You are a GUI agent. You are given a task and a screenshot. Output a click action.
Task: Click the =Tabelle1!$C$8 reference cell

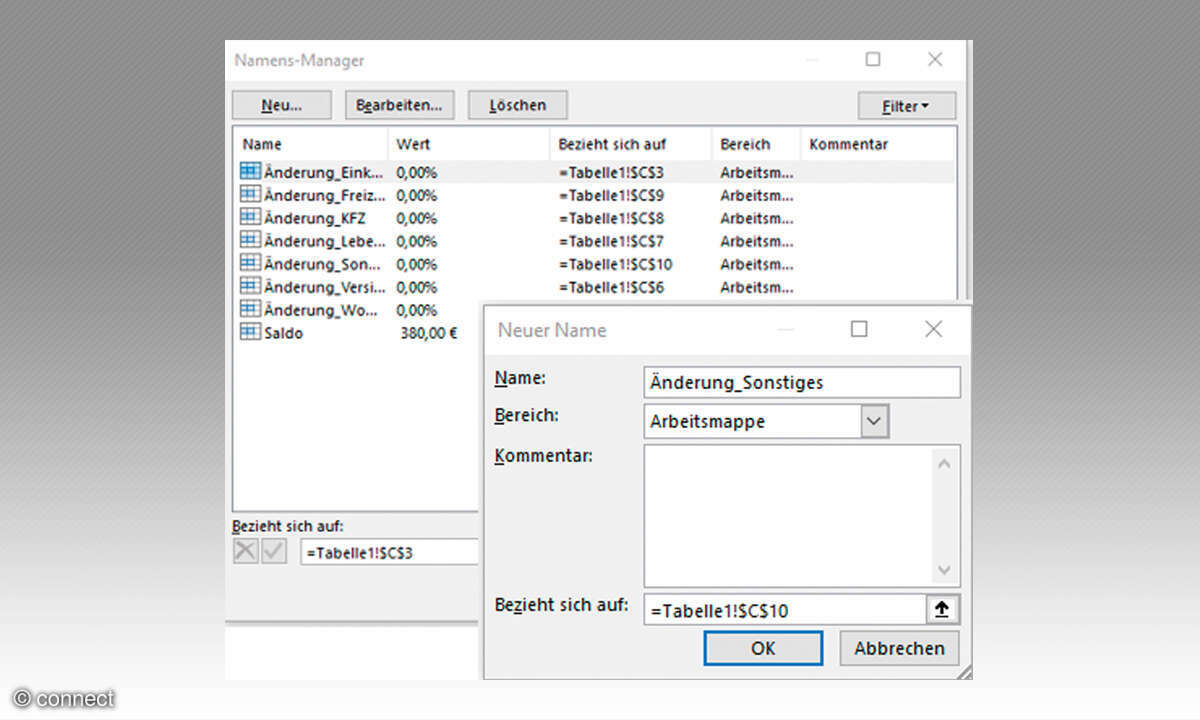[611, 218]
